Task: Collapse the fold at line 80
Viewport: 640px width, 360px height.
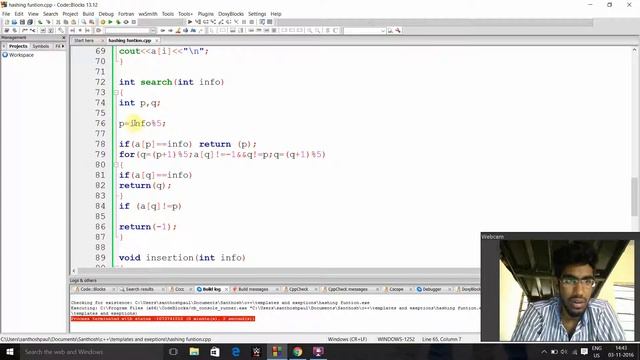Action: coord(116,165)
